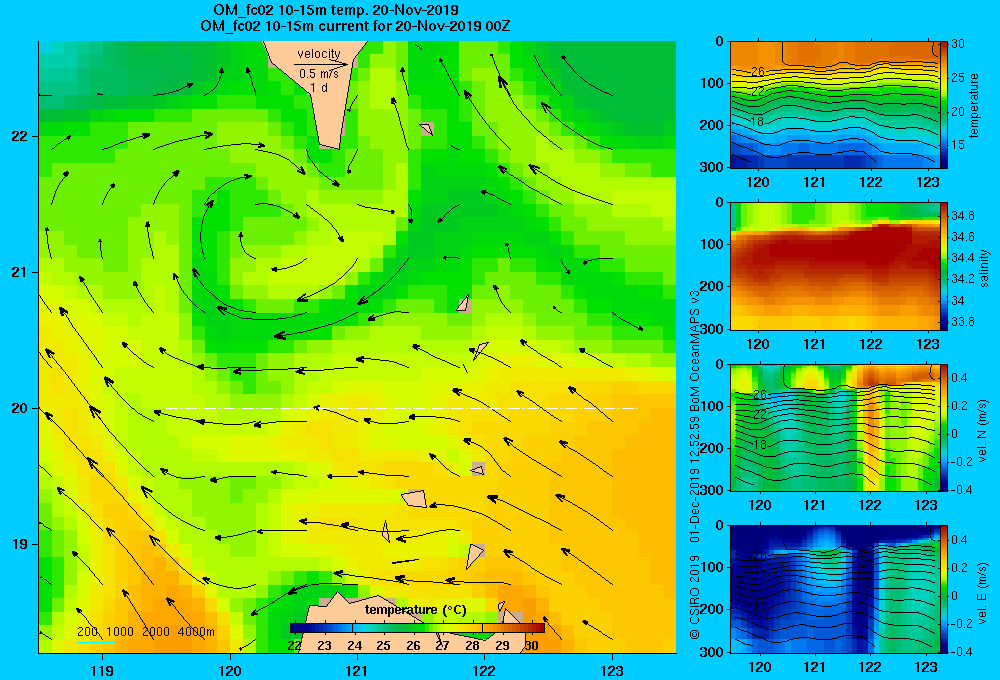Click main map's longitude label 120
The width and height of the screenshot is (1000, 680).
(230, 670)
